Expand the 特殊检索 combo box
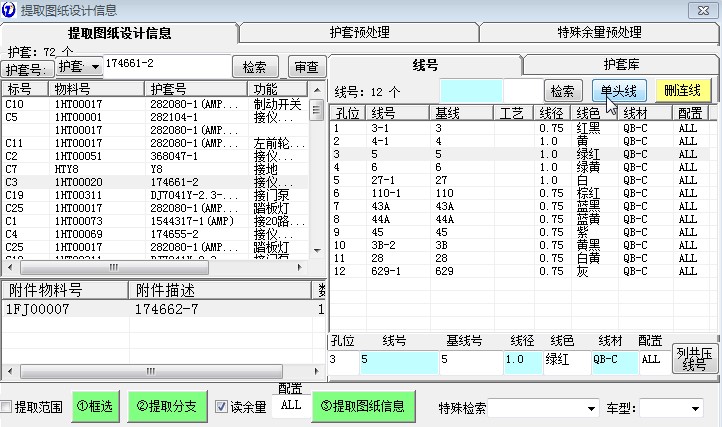Viewport: 722px width, 427px height. [591, 408]
